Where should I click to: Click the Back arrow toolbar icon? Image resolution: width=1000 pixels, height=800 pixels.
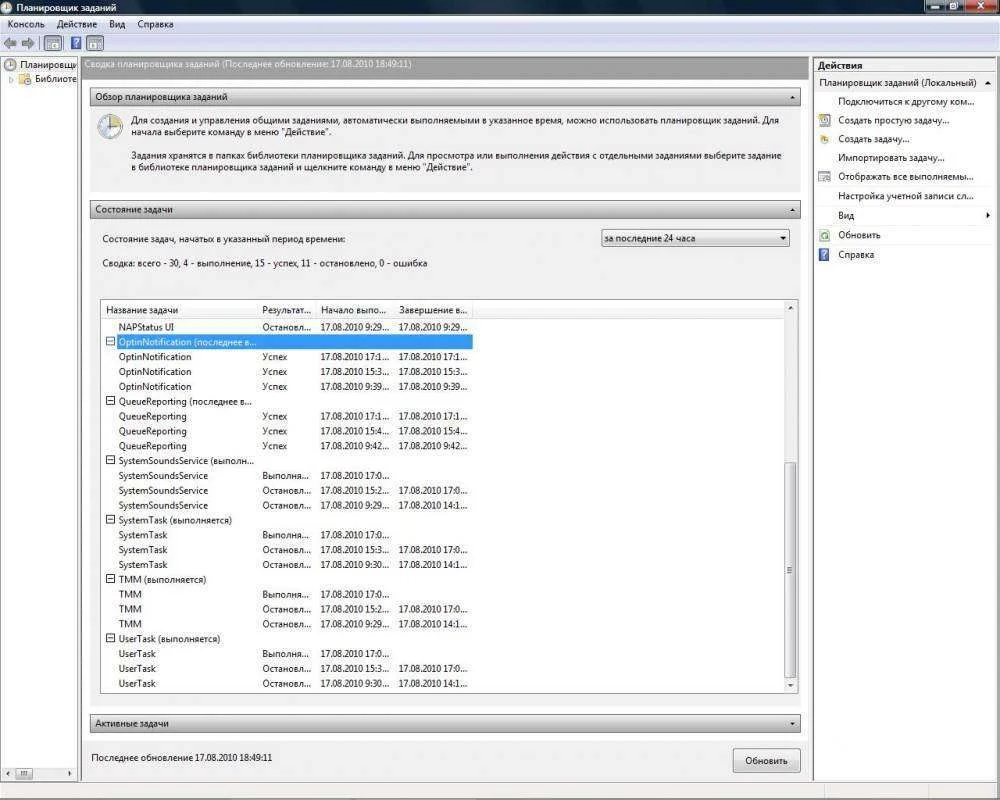(x=10, y=43)
